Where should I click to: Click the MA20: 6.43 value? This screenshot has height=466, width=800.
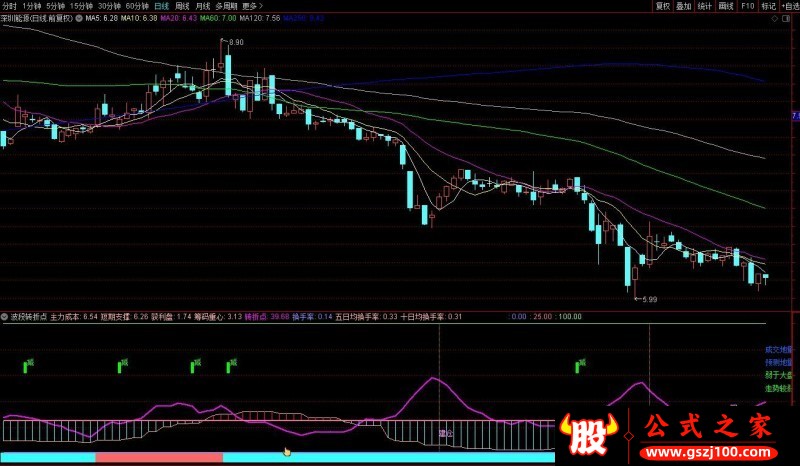(x=179, y=18)
